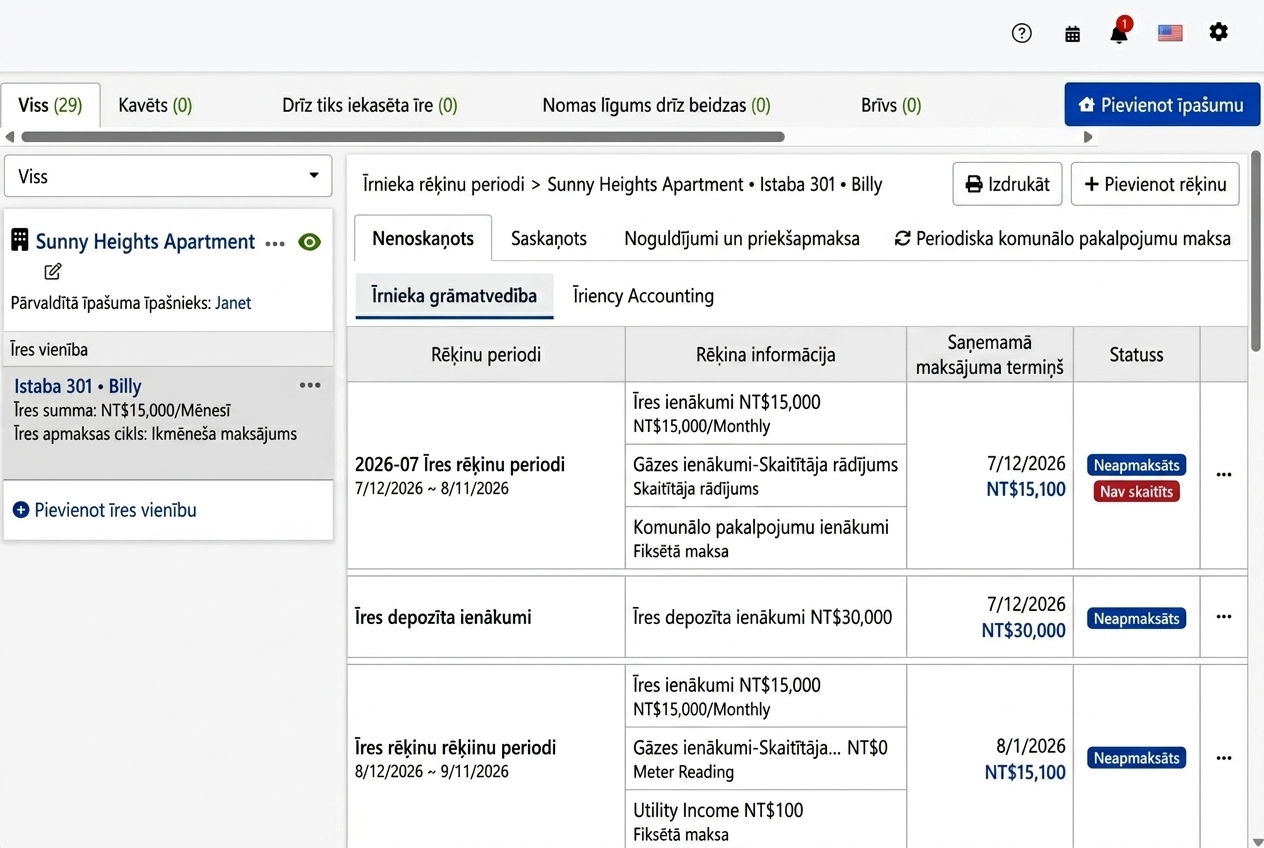Click the scroll-right arrow of tab scrollbar
1264x848 pixels.
pos(1089,137)
